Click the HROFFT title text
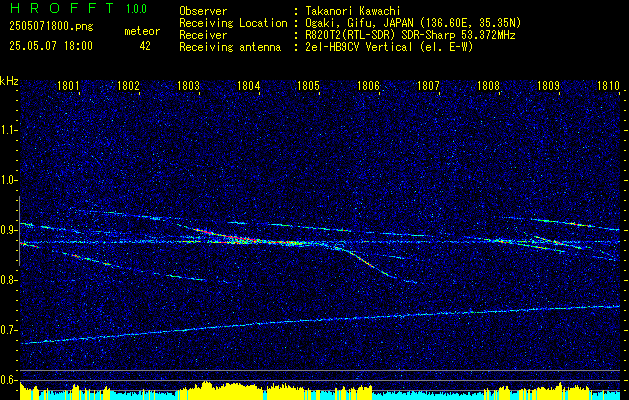The height and width of the screenshot is (400, 629). (x=62, y=8)
